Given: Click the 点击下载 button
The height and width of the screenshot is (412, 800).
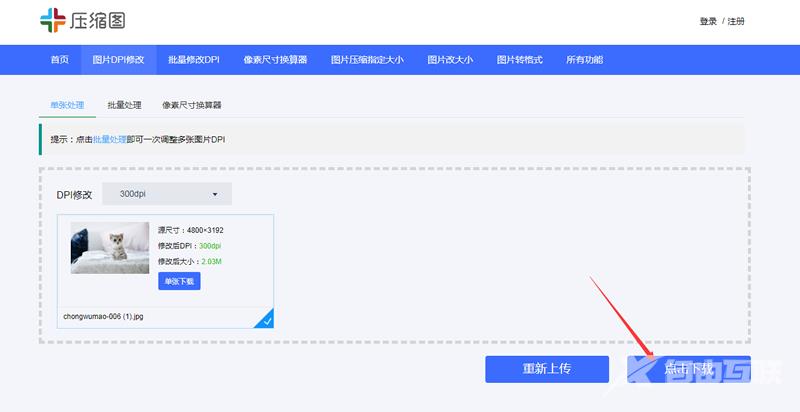Looking at the screenshot, I should point(688,369).
